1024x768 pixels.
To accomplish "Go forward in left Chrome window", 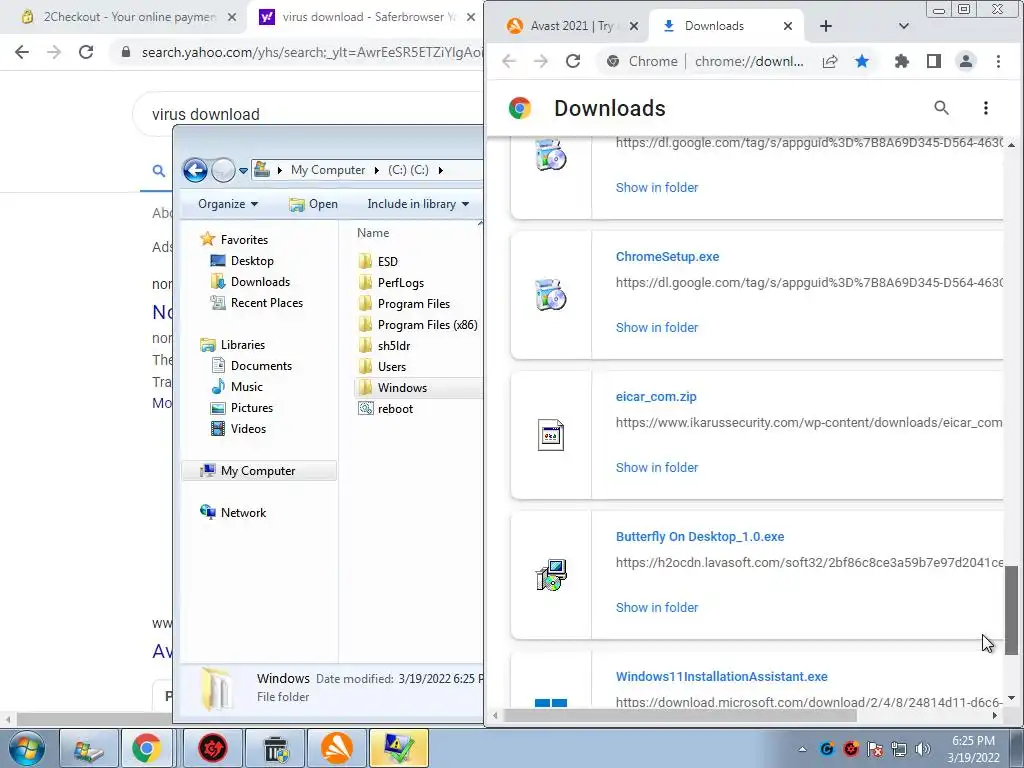I will point(54,52).
